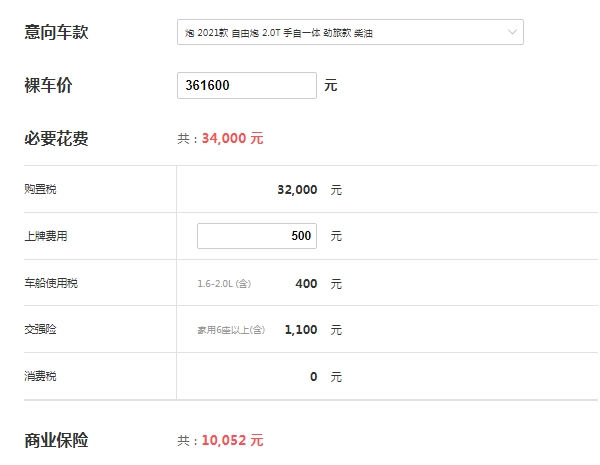Click the 购置税 row label
The height and width of the screenshot is (465, 600).
coord(40,189)
